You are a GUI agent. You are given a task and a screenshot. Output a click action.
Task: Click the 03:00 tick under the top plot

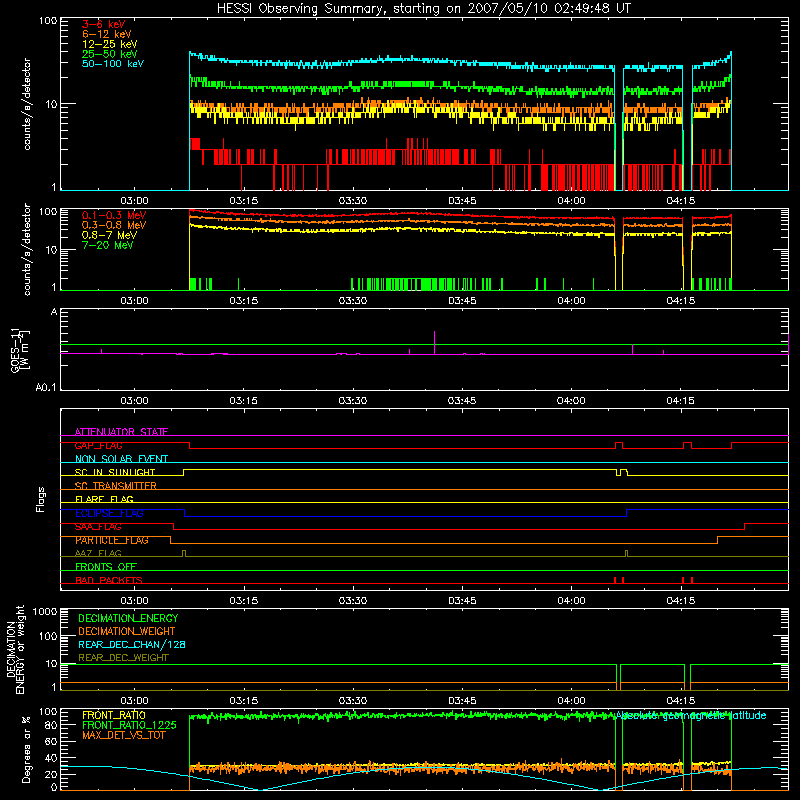click(134, 201)
